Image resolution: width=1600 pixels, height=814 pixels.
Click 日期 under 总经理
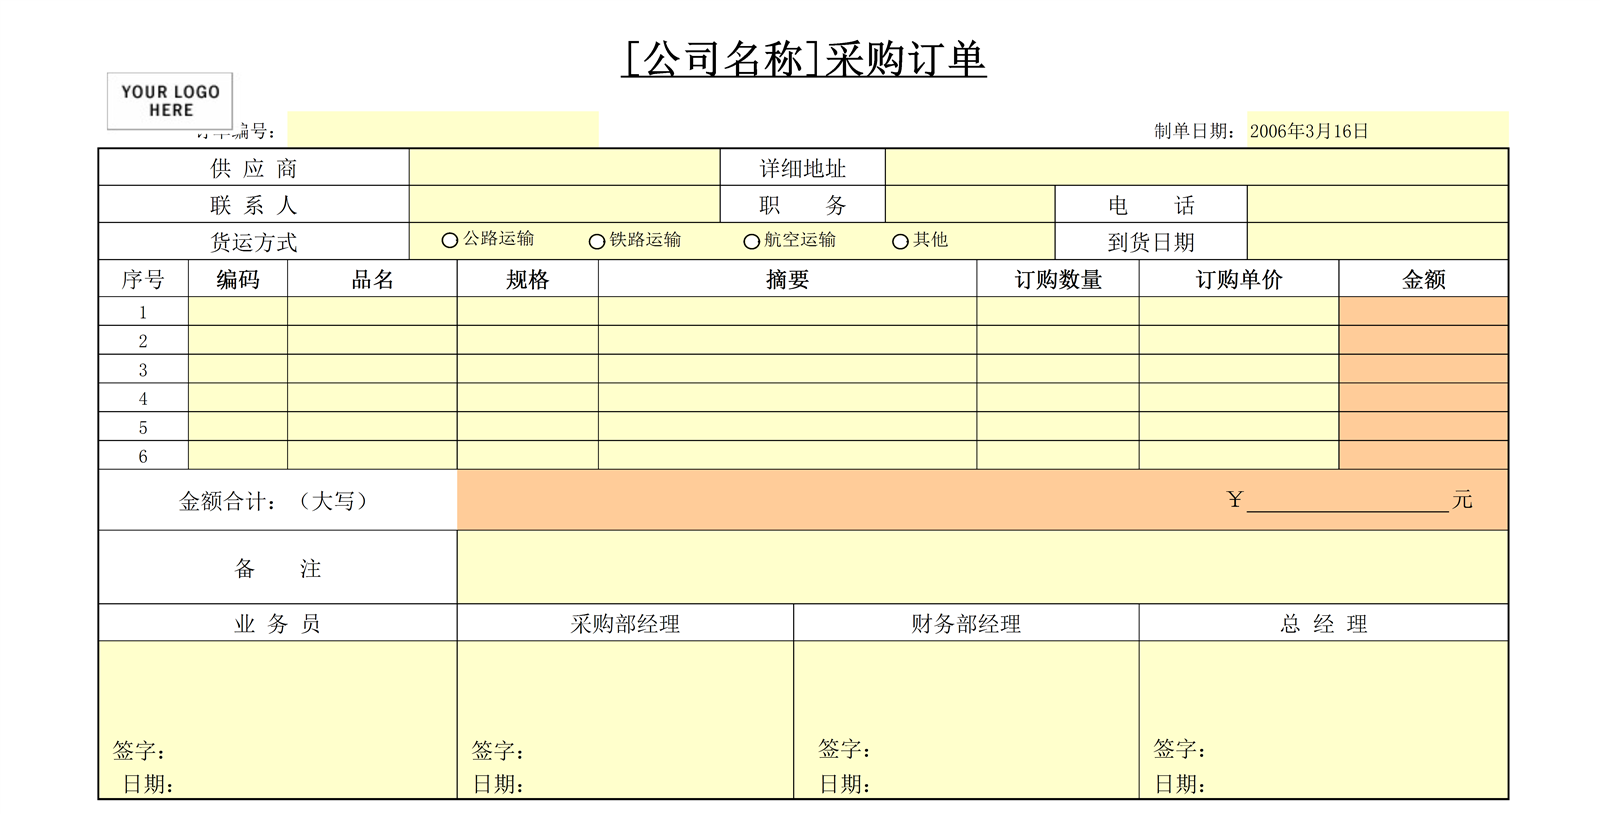point(1180,785)
